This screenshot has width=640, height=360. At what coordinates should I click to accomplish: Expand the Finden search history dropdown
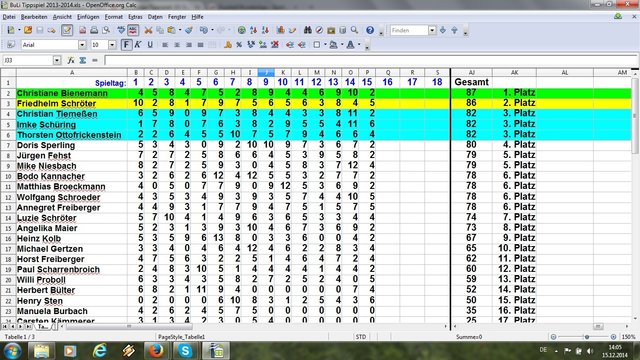tap(432, 30)
